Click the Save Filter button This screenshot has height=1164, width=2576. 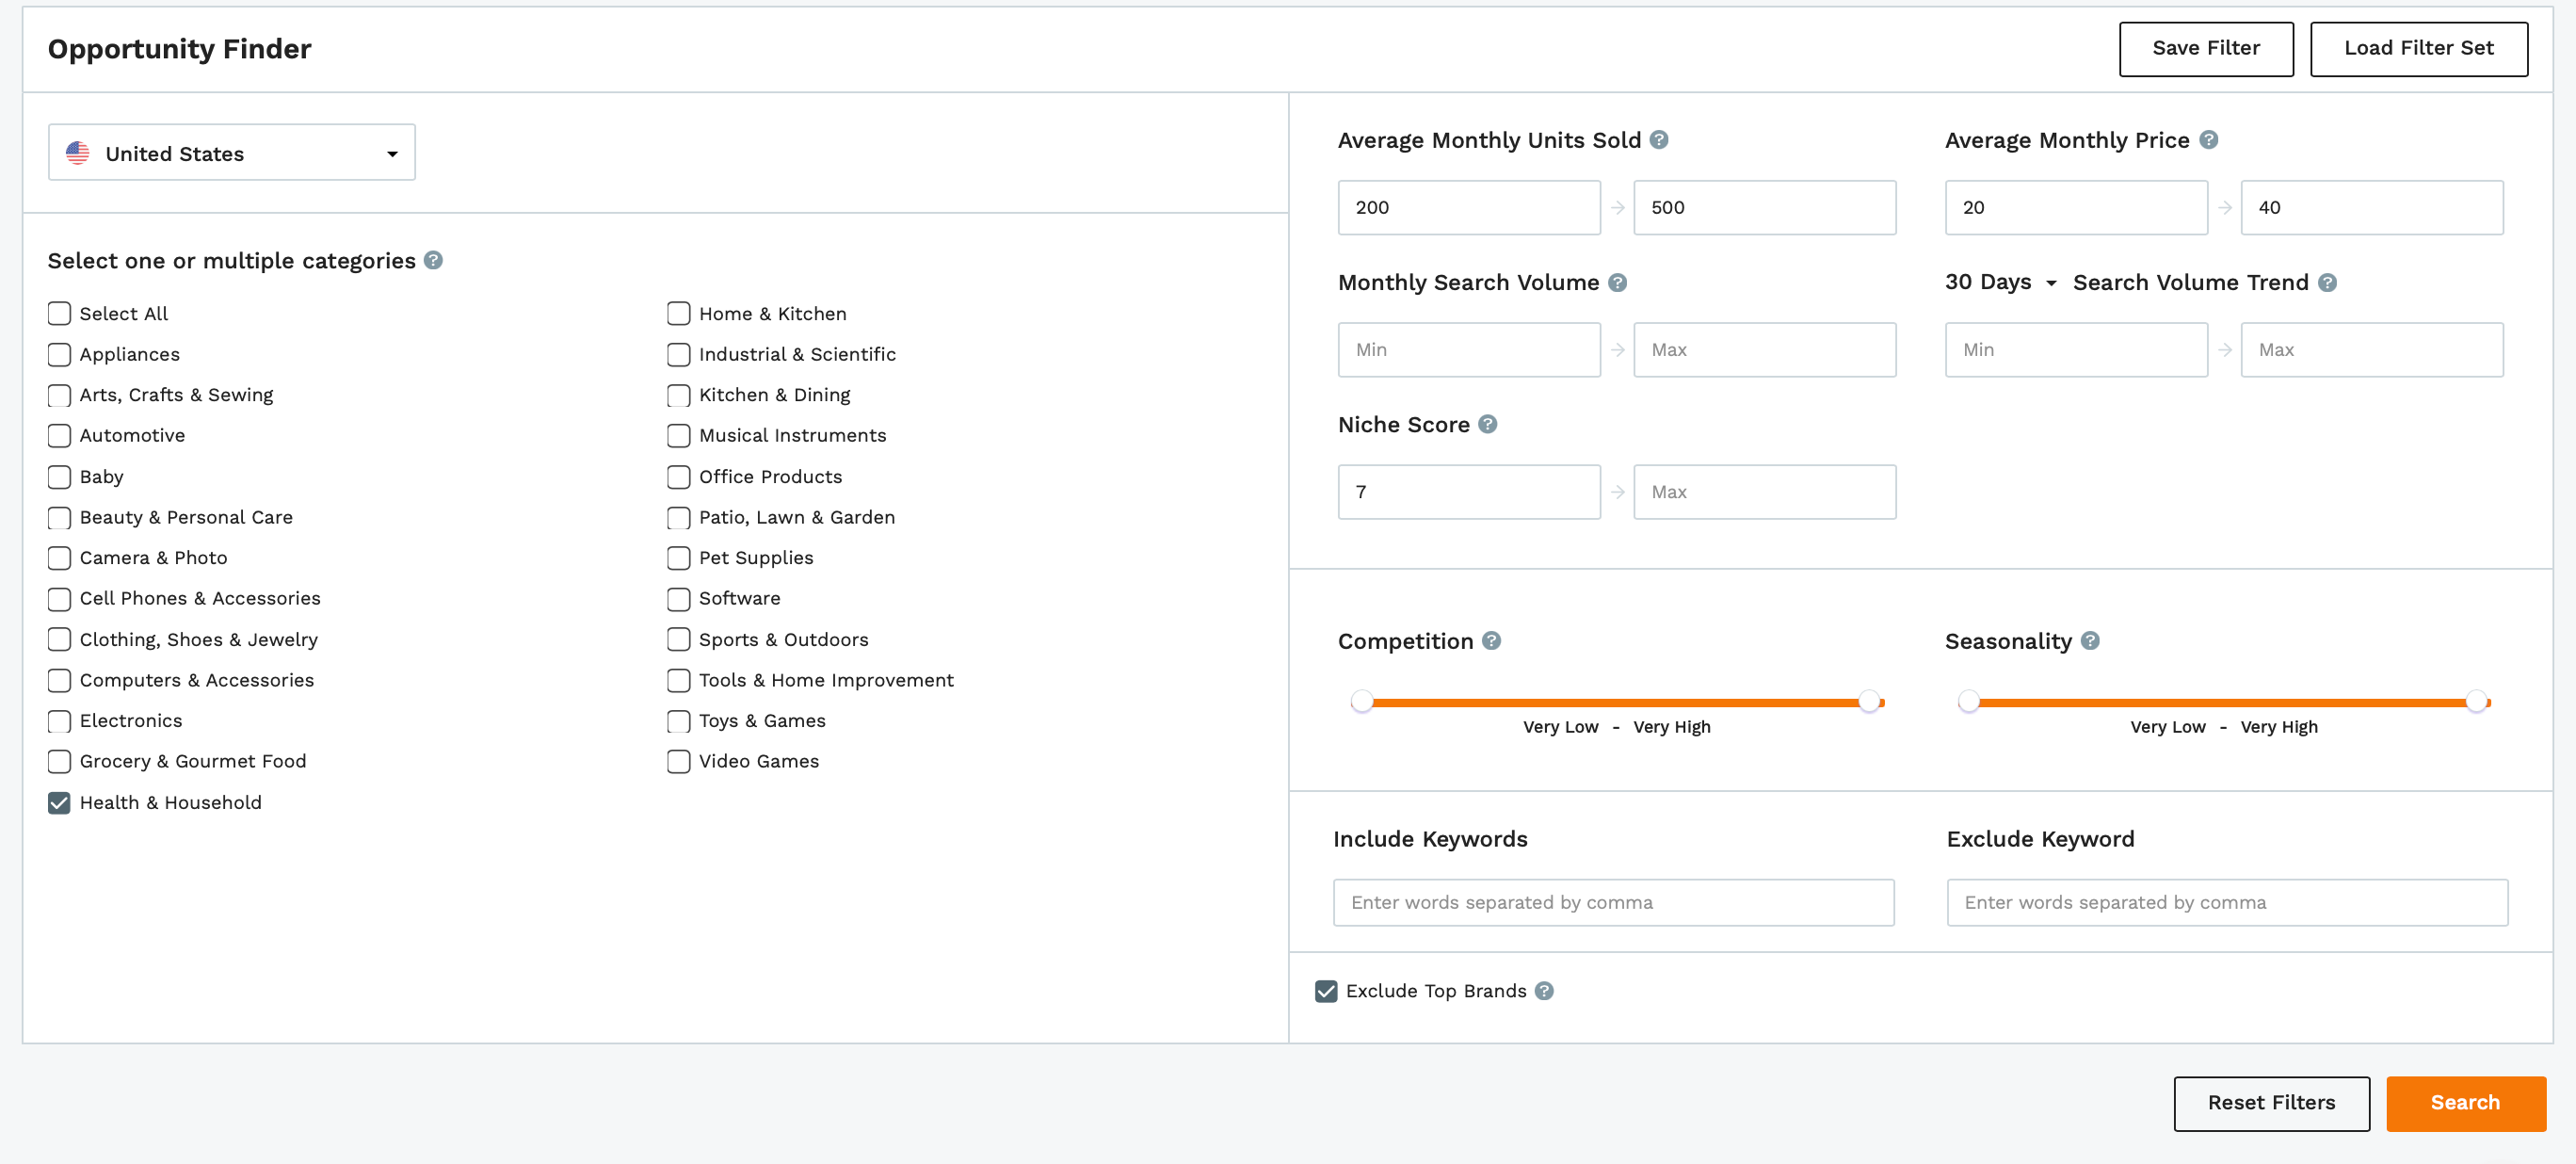coord(2206,49)
